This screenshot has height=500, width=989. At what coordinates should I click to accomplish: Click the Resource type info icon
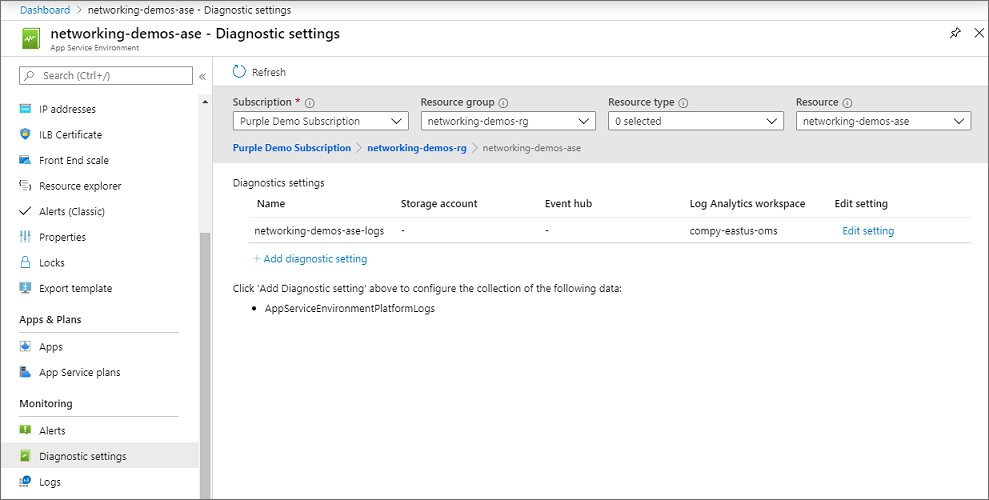(683, 103)
